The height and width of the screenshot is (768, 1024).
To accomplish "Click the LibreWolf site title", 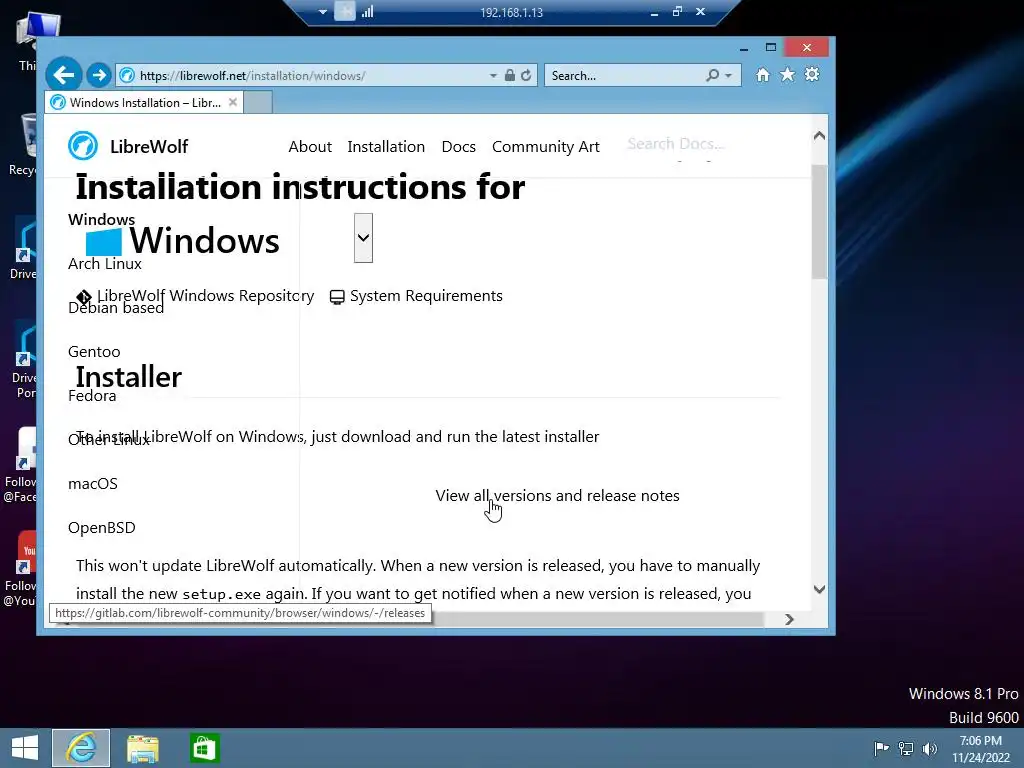I will click(x=149, y=146).
